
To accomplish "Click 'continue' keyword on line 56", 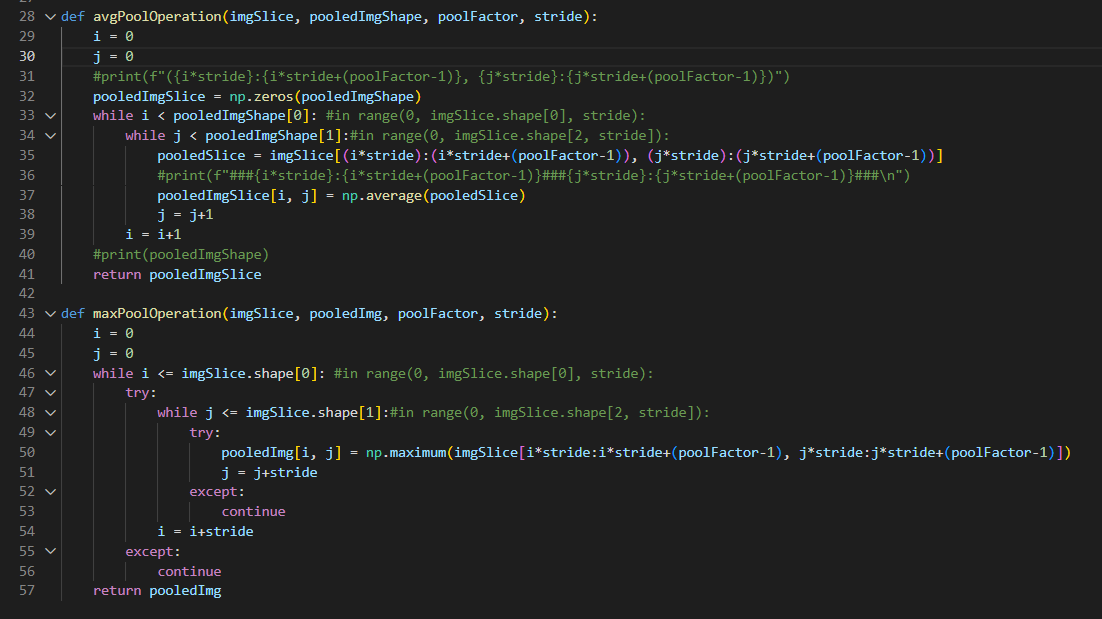I will point(189,571).
